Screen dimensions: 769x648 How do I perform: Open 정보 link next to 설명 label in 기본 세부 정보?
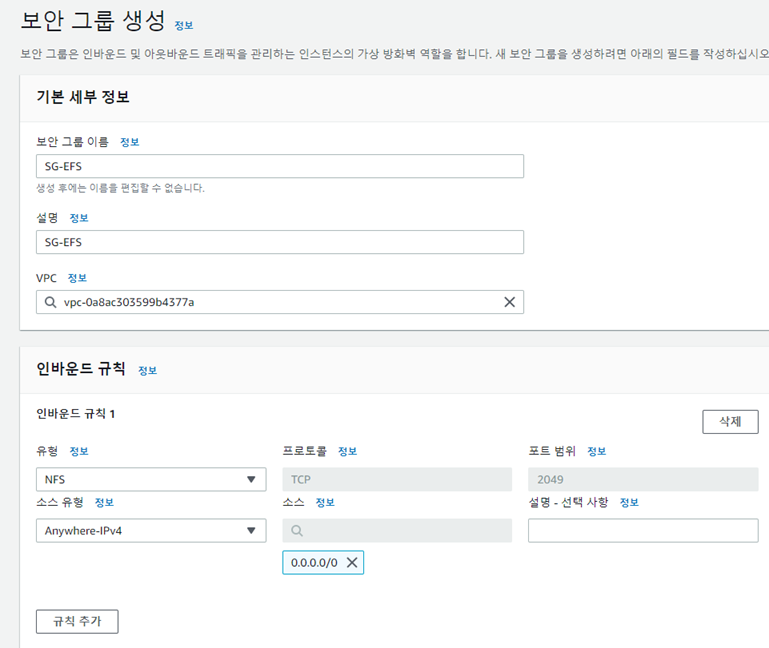[x=79, y=218]
